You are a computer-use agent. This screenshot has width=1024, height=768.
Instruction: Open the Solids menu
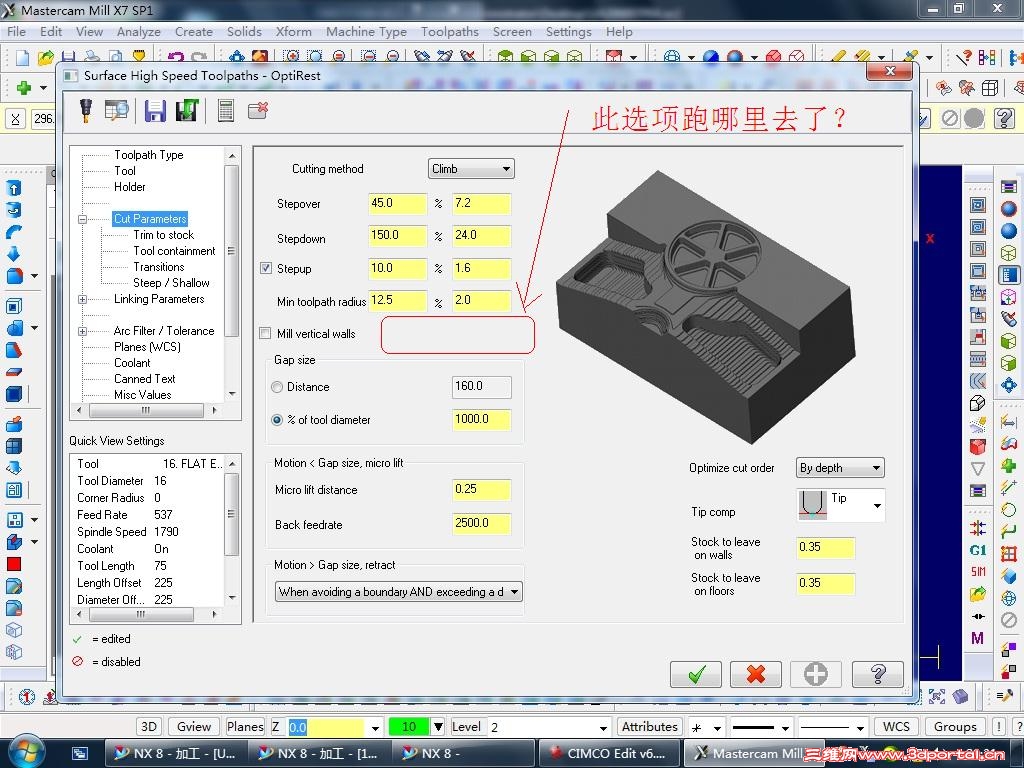coord(244,31)
